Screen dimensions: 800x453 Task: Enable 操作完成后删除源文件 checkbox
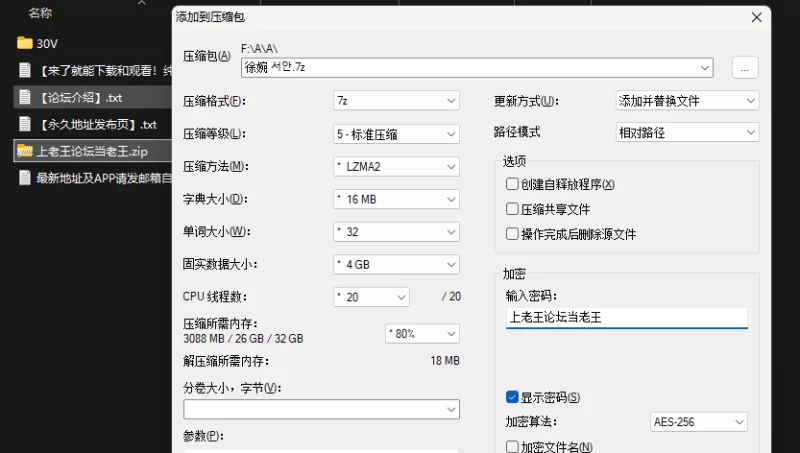[x=512, y=234]
